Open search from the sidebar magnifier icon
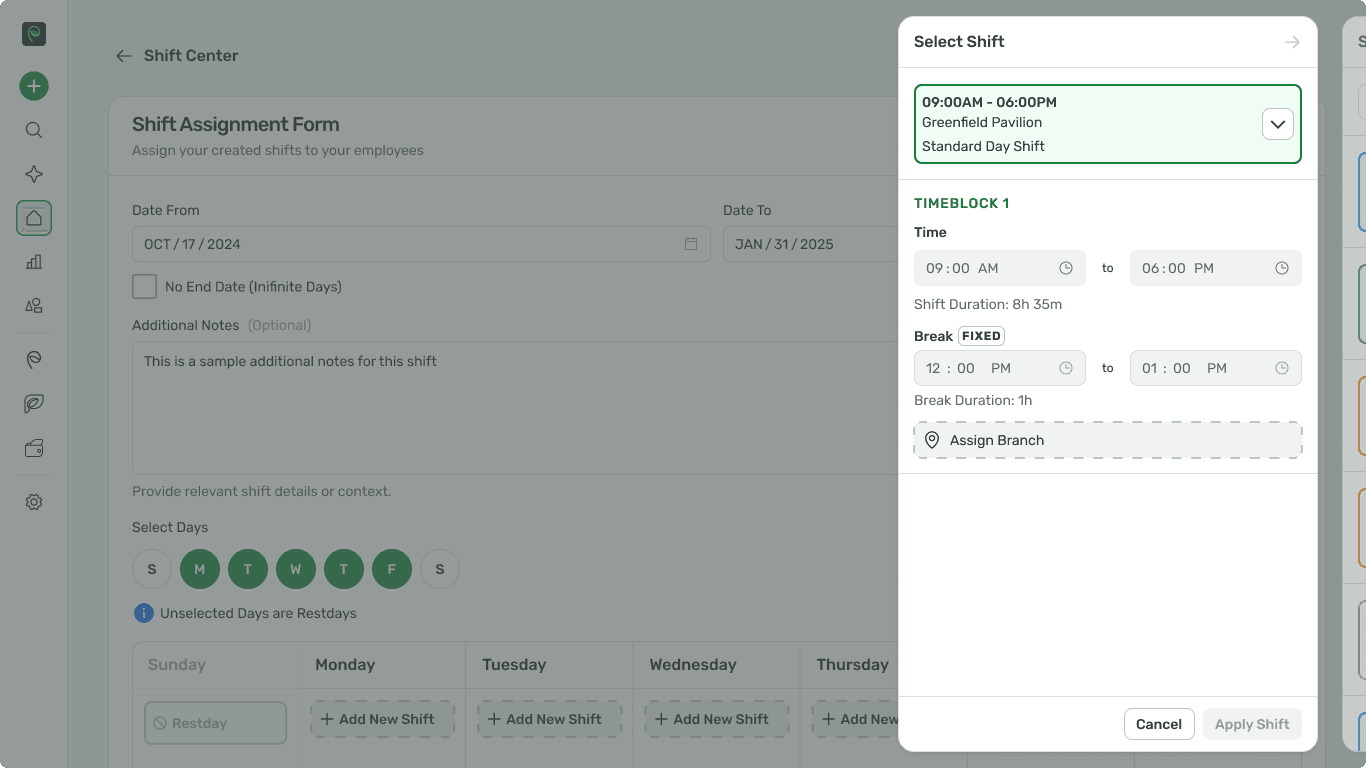This screenshot has height=768, width=1366. click(34, 130)
